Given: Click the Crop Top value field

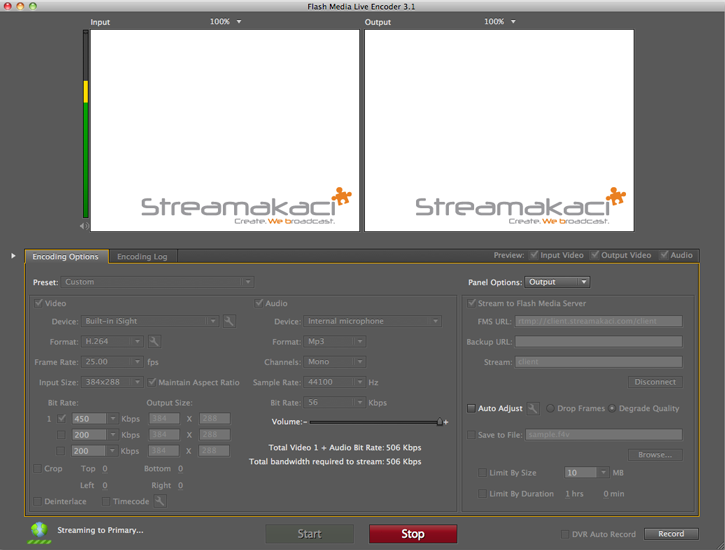Looking at the screenshot, I should (x=105, y=469).
